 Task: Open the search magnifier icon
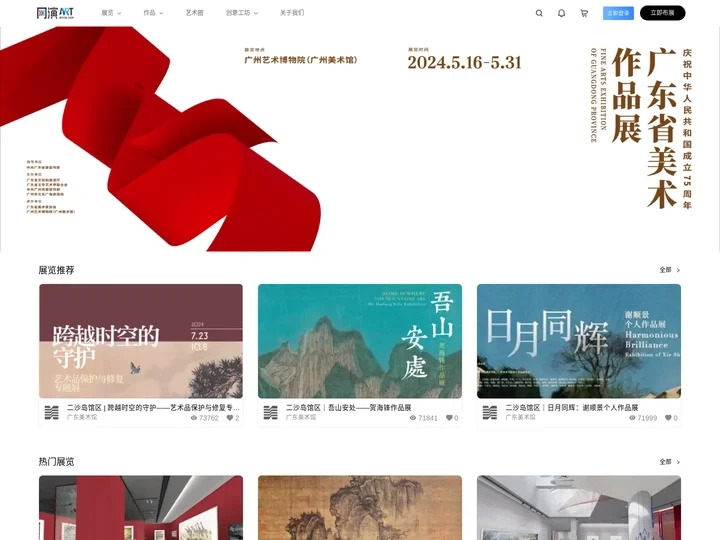[x=539, y=13]
